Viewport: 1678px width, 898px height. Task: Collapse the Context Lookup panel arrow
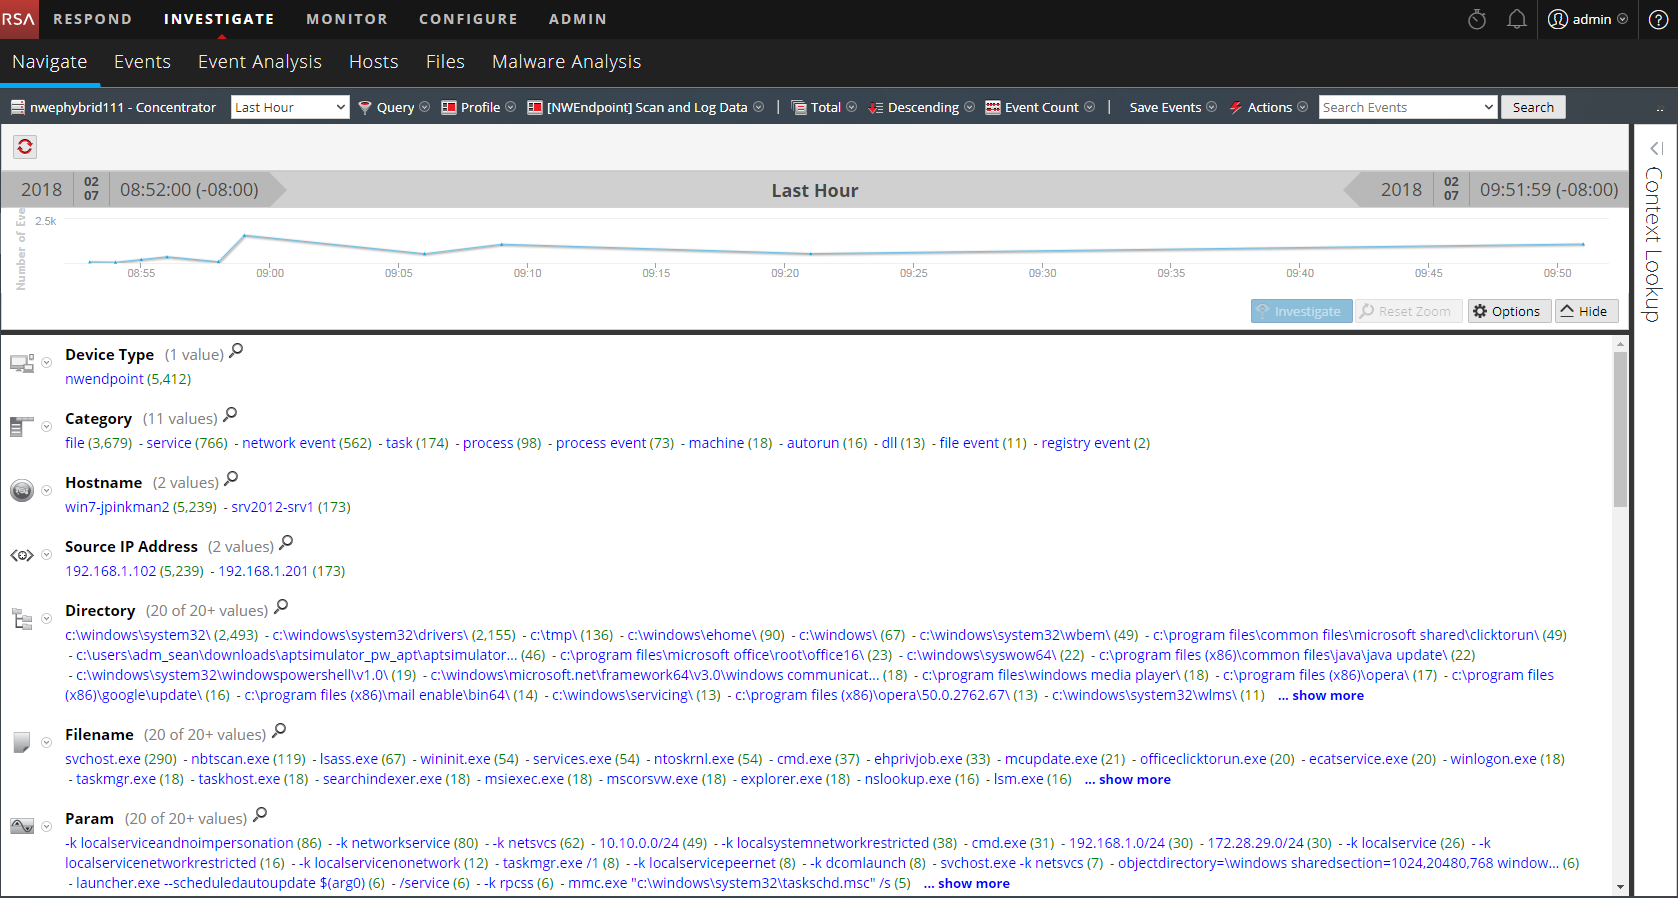coord(1655,148)
